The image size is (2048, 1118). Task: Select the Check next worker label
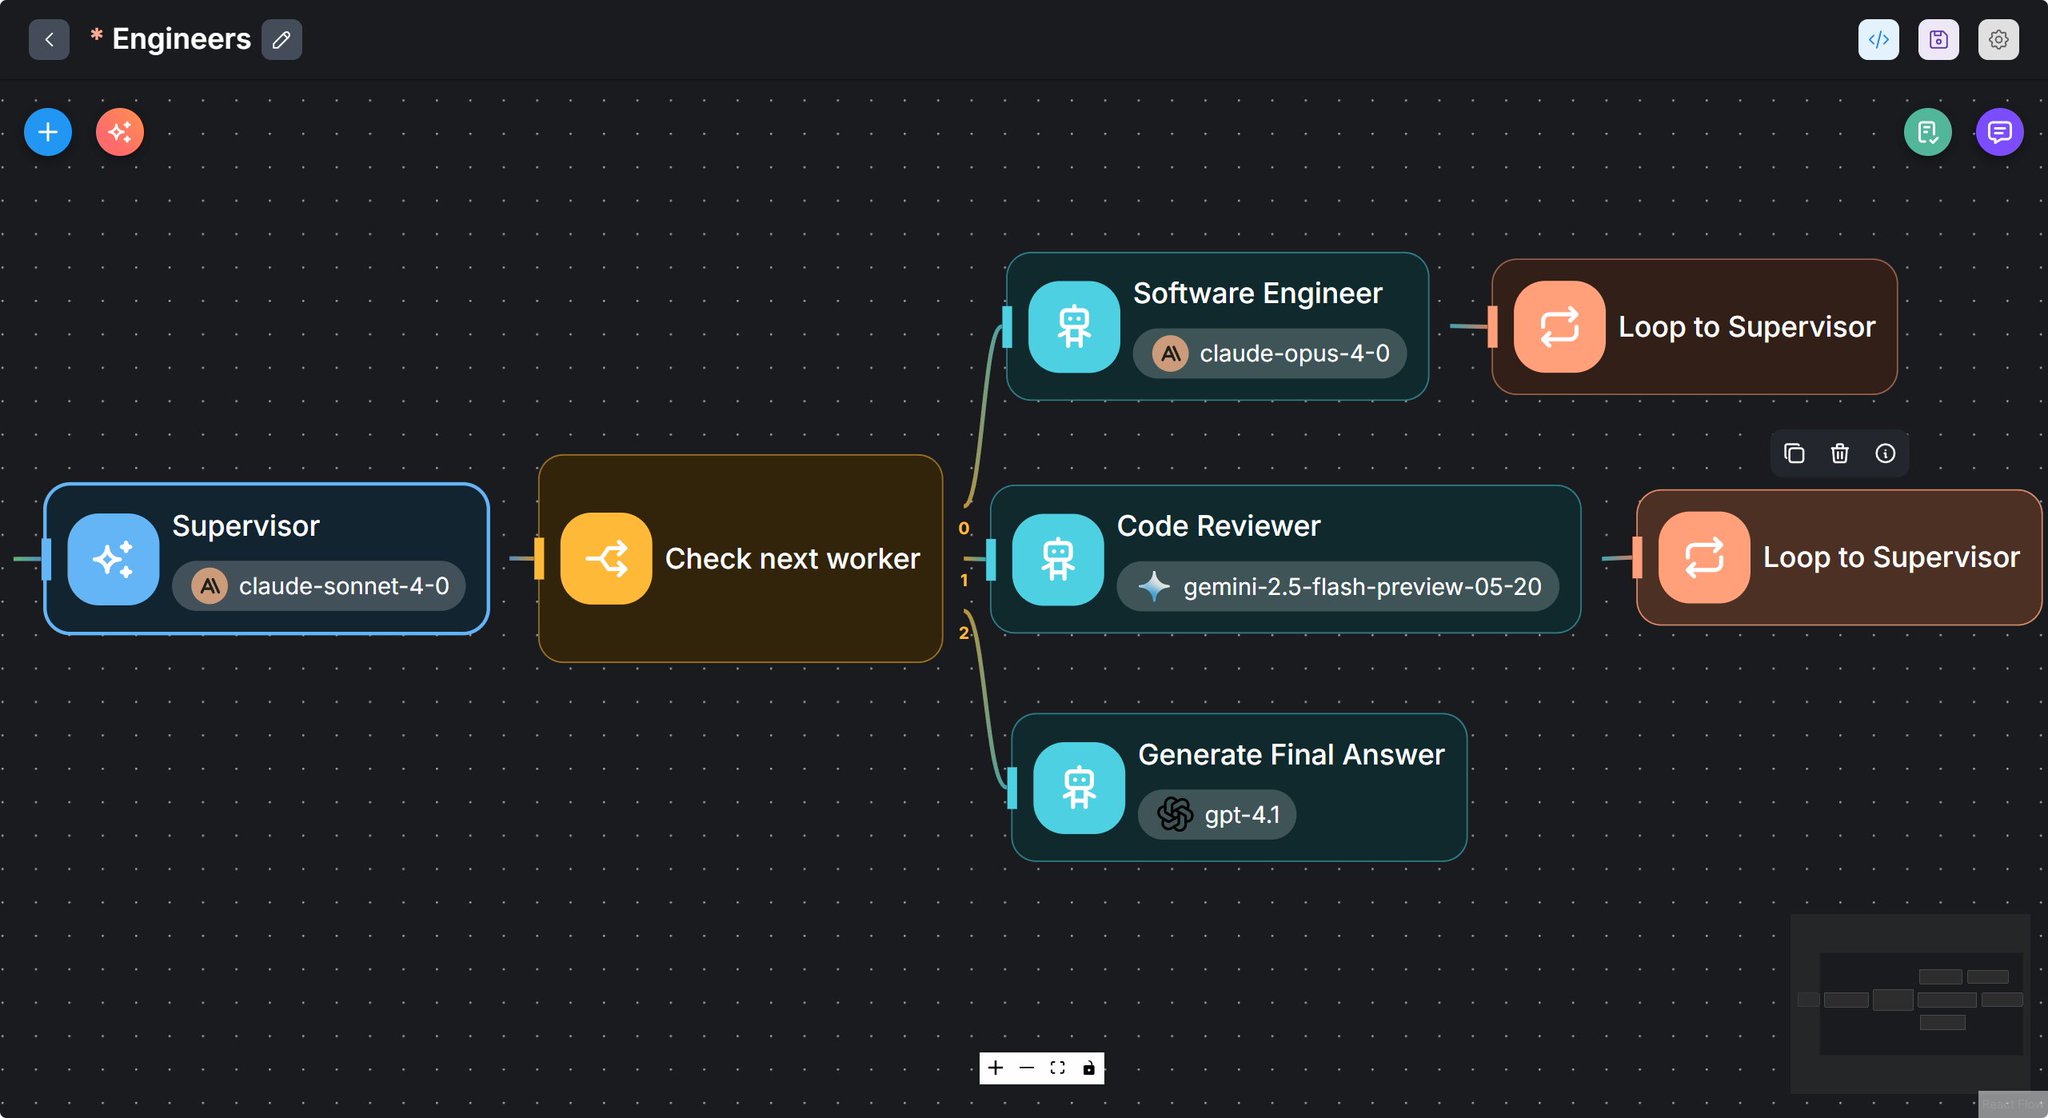click(x=792, y=559)
